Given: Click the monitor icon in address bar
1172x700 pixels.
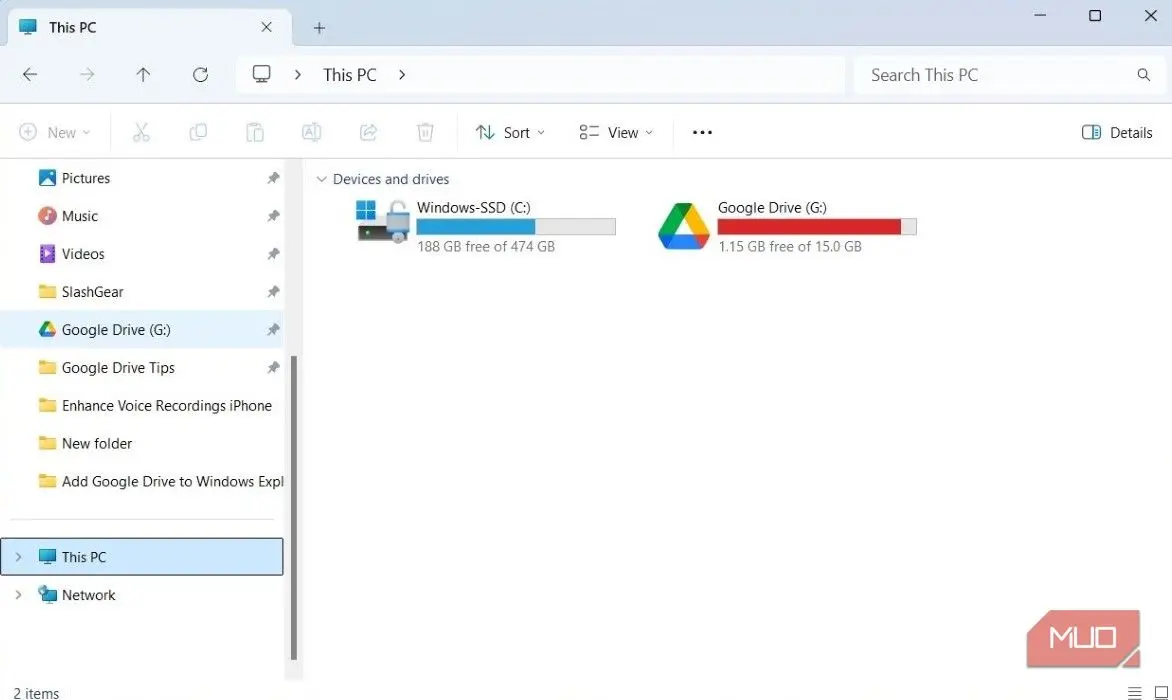Looking at the screenshot, I should tap(262, 74).
